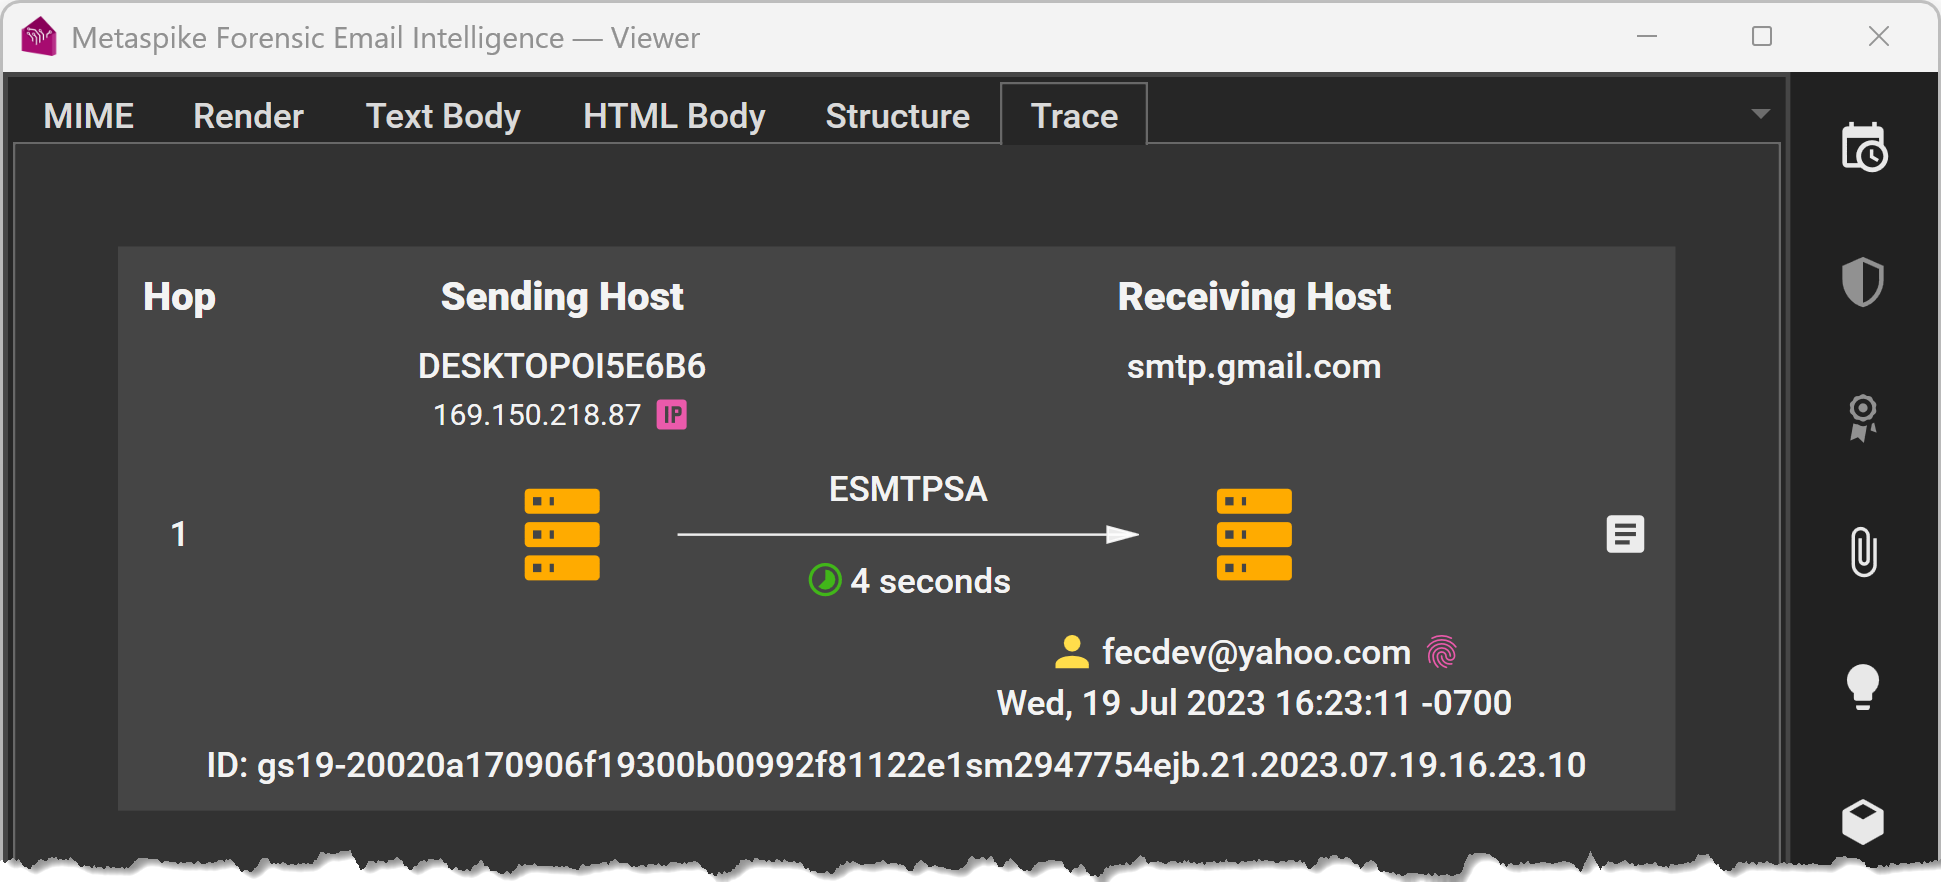Image resolution: width=1941 pixels, height=882 pixels.
Task: Click the 4 seconds delay text
Action: coord(930,581)
